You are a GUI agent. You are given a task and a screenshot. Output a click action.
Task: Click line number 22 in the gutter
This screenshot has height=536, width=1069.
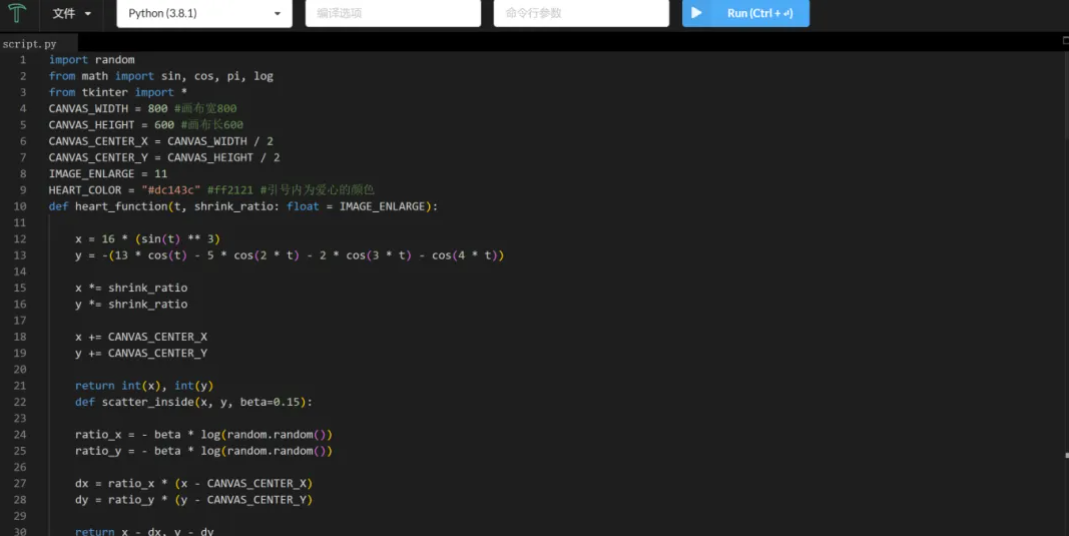coord(21,402)
